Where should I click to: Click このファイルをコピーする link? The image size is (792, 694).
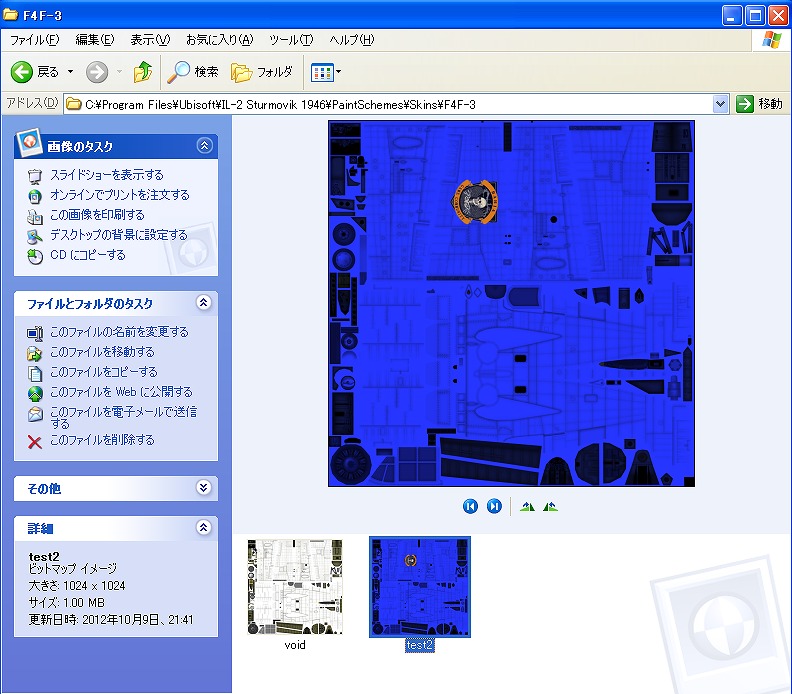tap(104, 372)
